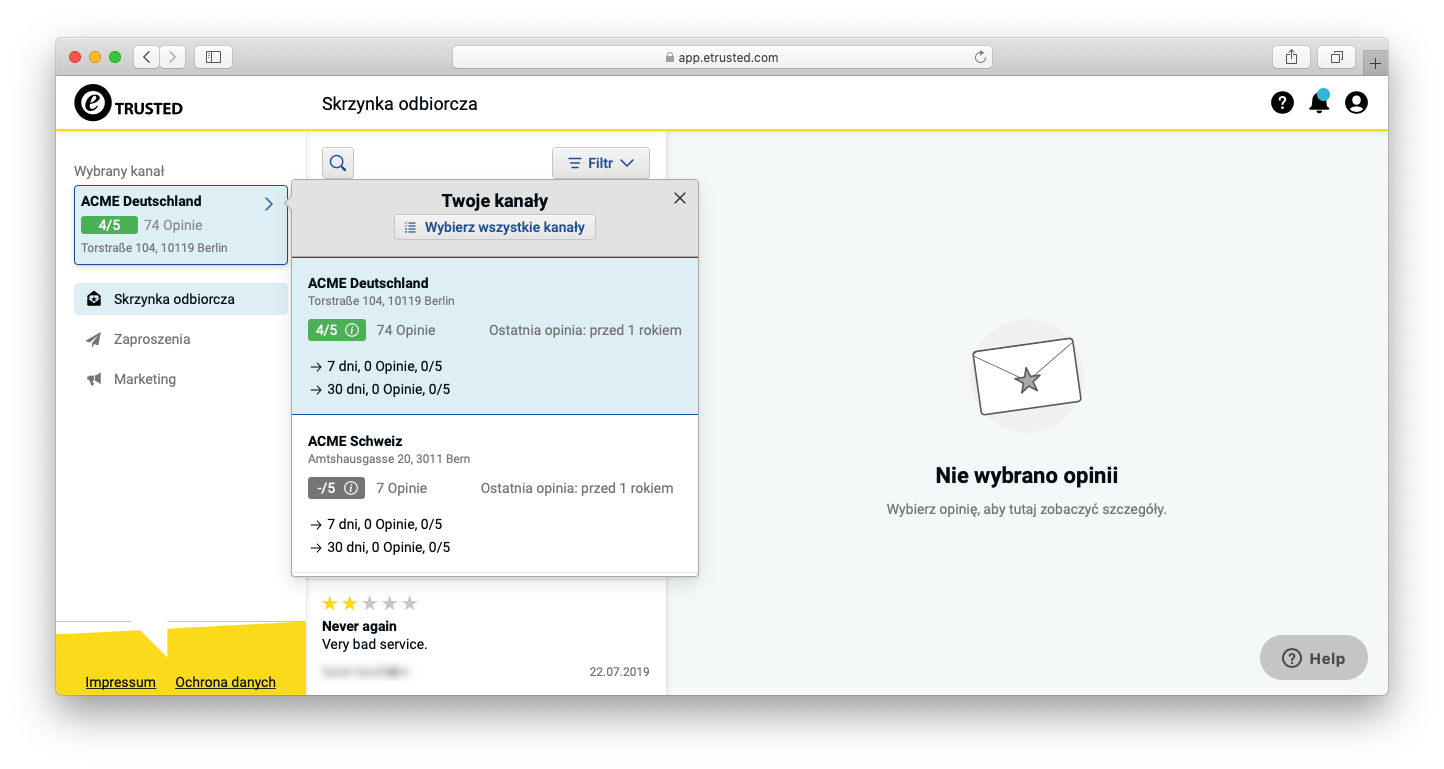
Task: Click the floating Help button
Action: coord(1313,658)
